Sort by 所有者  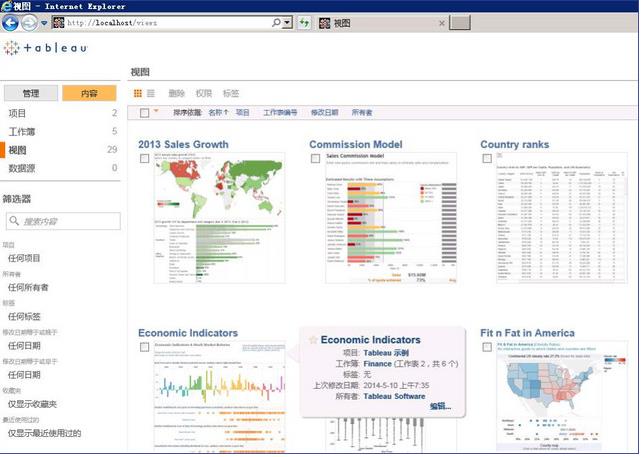(x=362, y=112)
